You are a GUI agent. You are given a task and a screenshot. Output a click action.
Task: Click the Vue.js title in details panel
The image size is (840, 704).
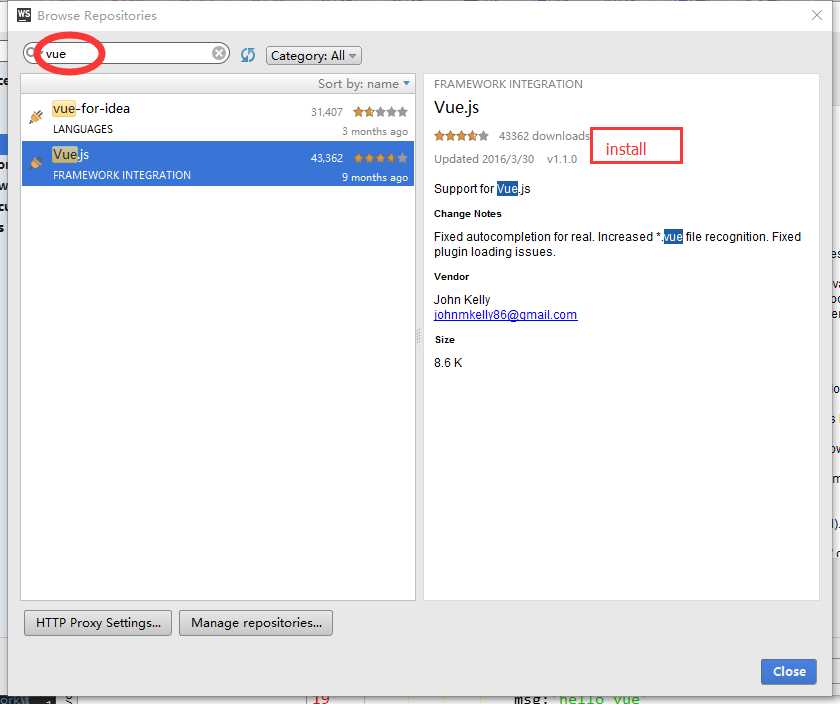[456, 108]
